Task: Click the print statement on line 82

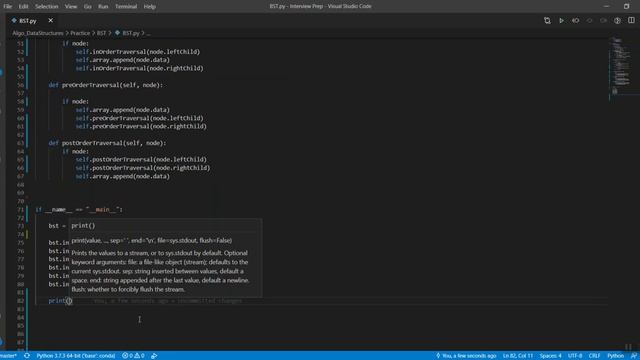Action: 60,301
